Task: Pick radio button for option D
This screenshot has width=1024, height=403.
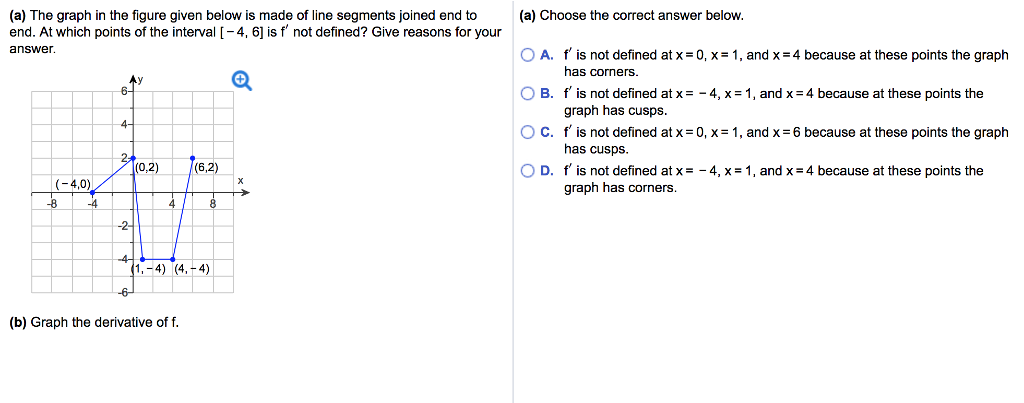Action: (x=527, y=171)
